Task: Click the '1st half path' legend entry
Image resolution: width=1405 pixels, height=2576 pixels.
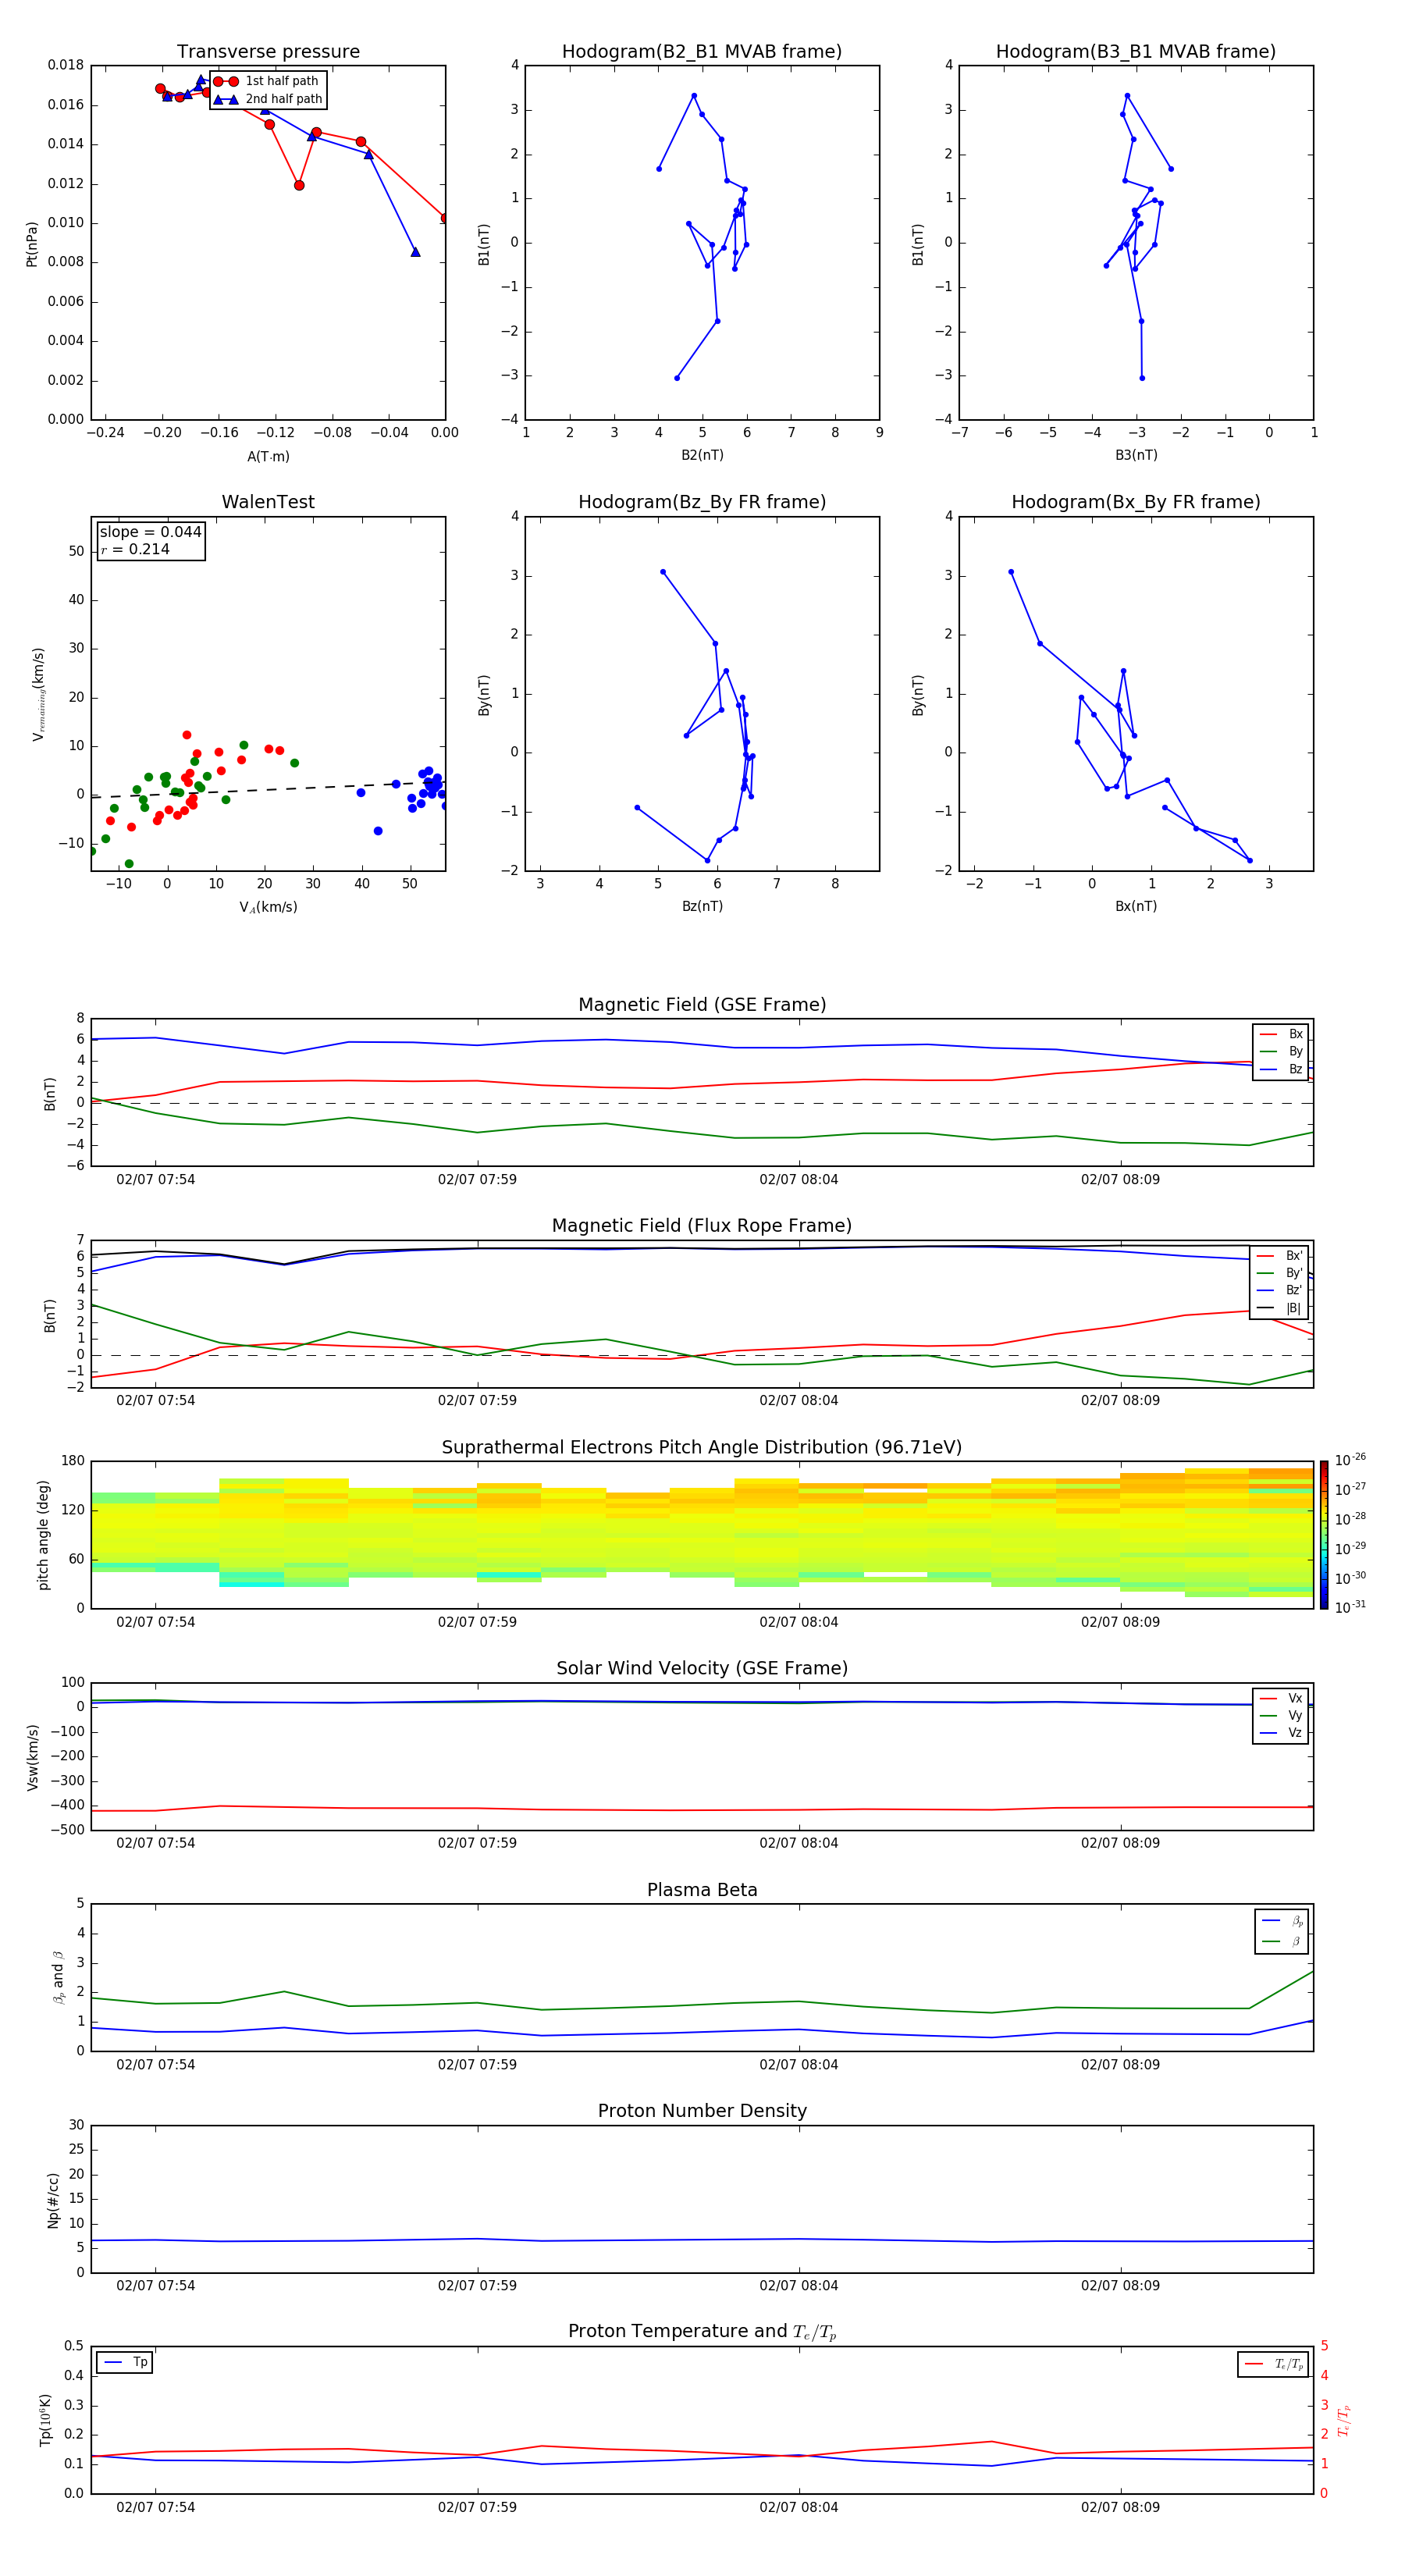Action: click(x=267, y=81)
